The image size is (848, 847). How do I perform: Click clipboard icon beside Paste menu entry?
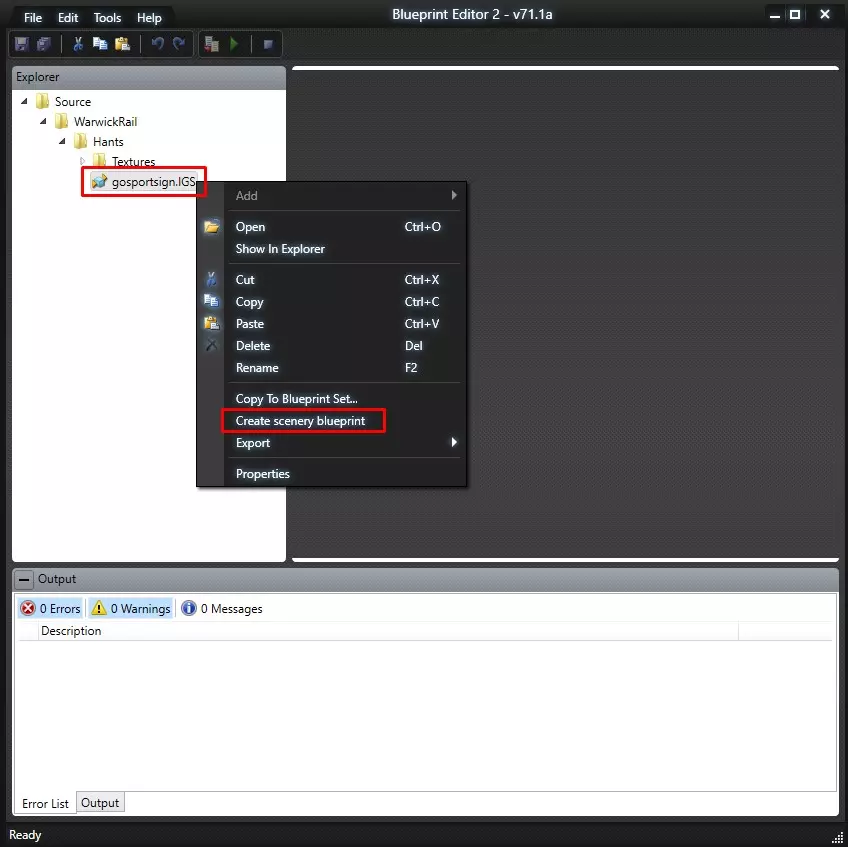[211, 323]
